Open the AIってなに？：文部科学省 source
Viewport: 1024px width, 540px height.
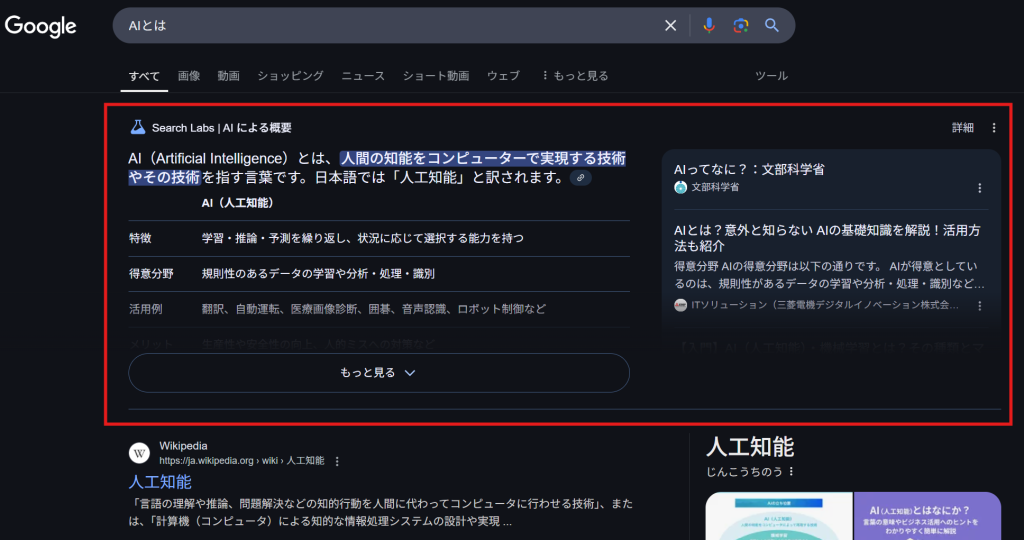[x=749, y=170]
